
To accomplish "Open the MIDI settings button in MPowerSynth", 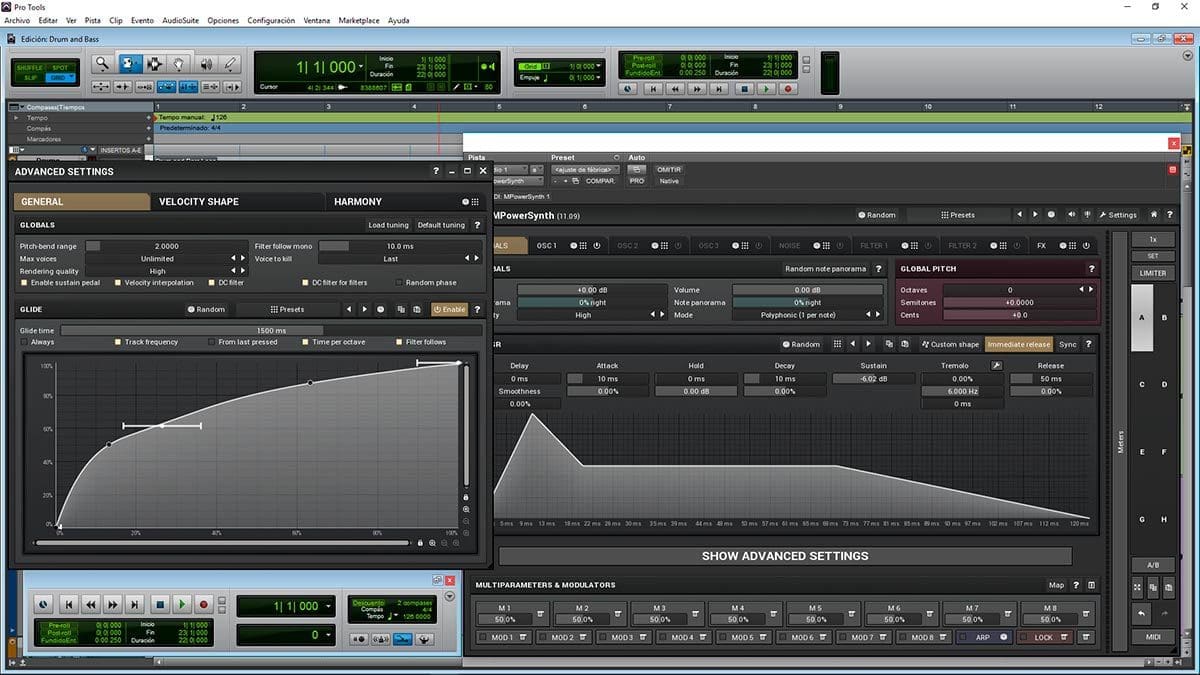I will (1153, 637).
